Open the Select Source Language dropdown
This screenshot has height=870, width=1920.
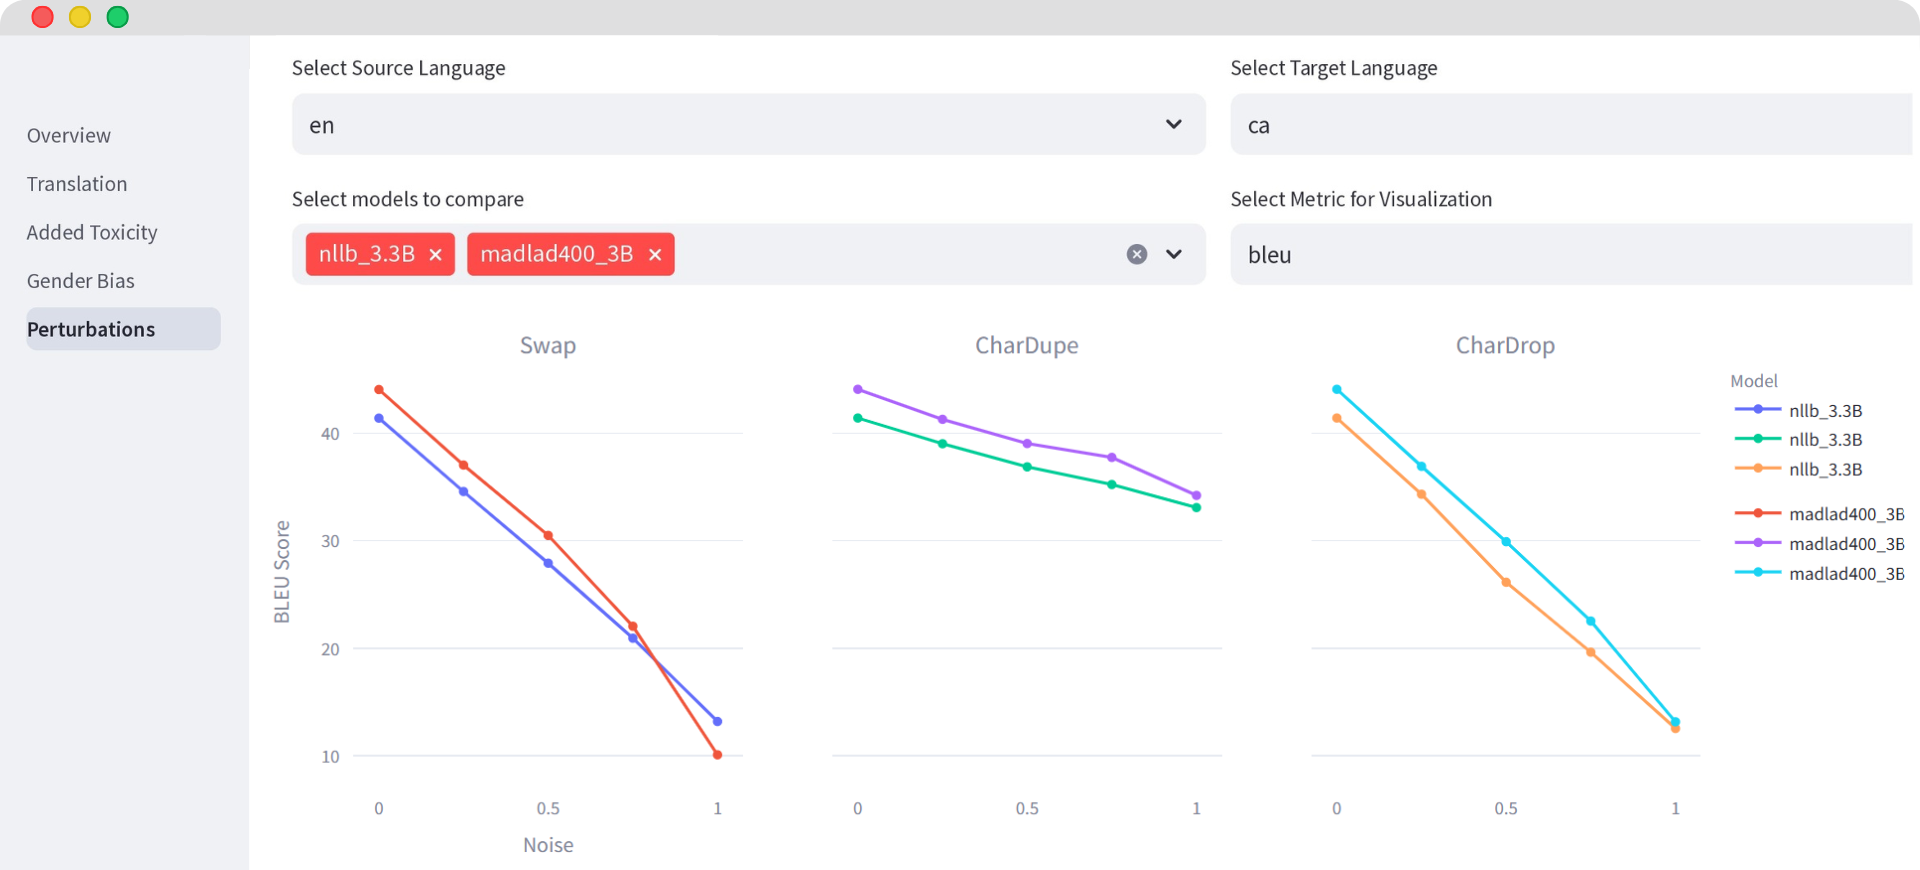[748, 125]
